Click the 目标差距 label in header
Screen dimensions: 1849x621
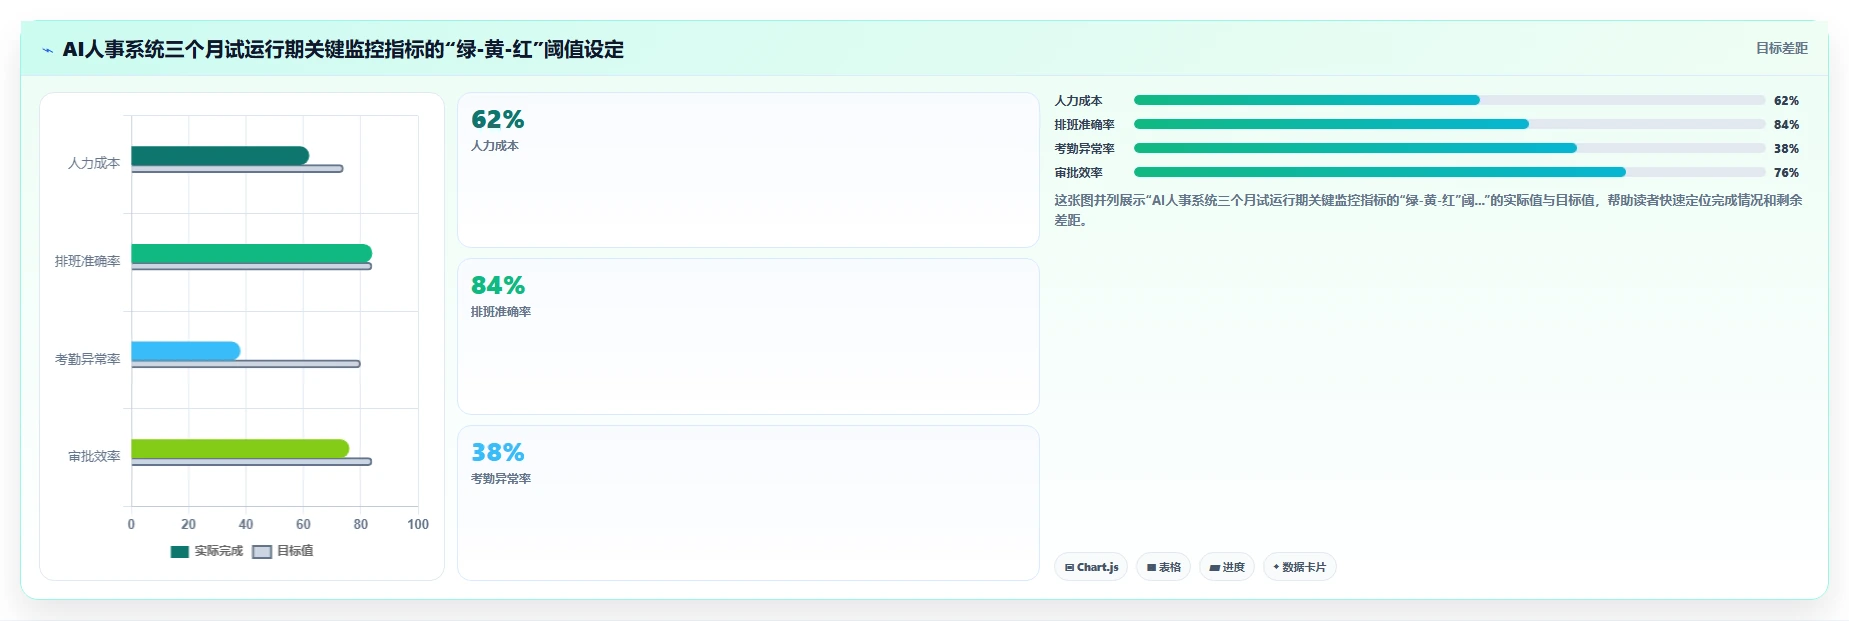click(x=1781, y=48)
